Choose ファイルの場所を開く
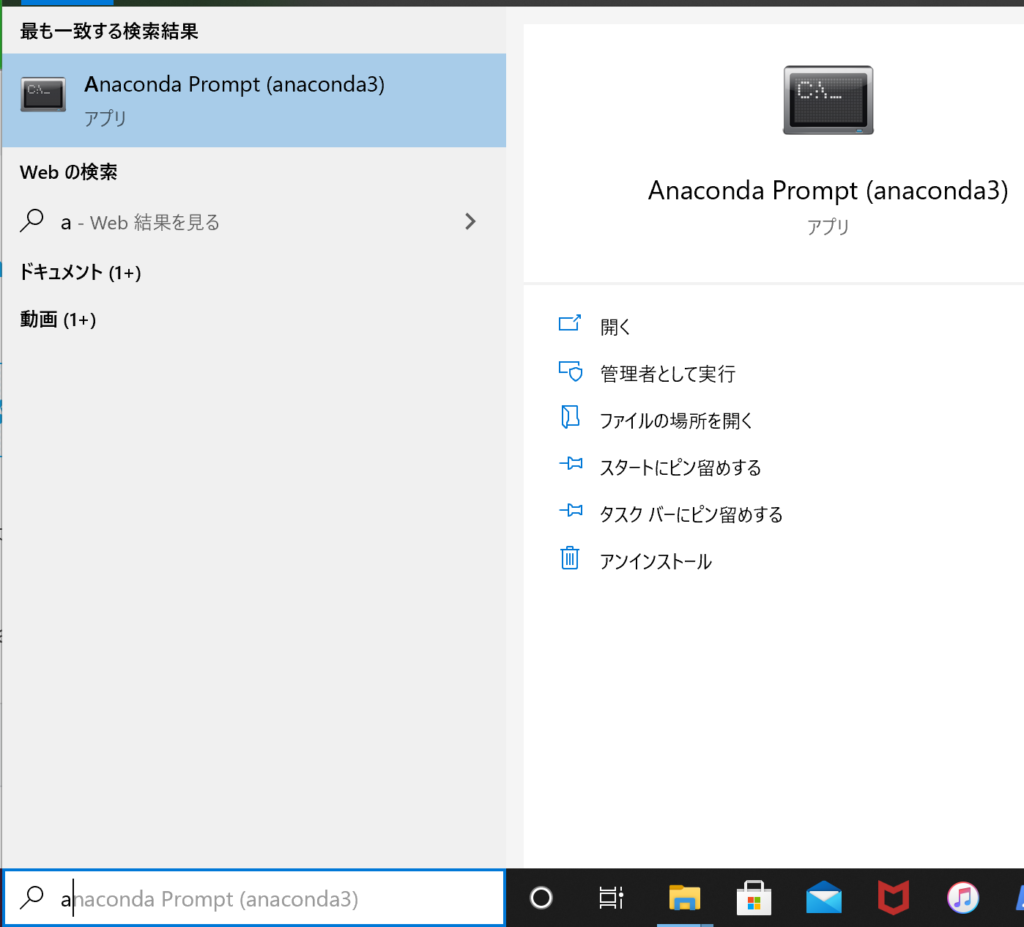 coord(676,421)
